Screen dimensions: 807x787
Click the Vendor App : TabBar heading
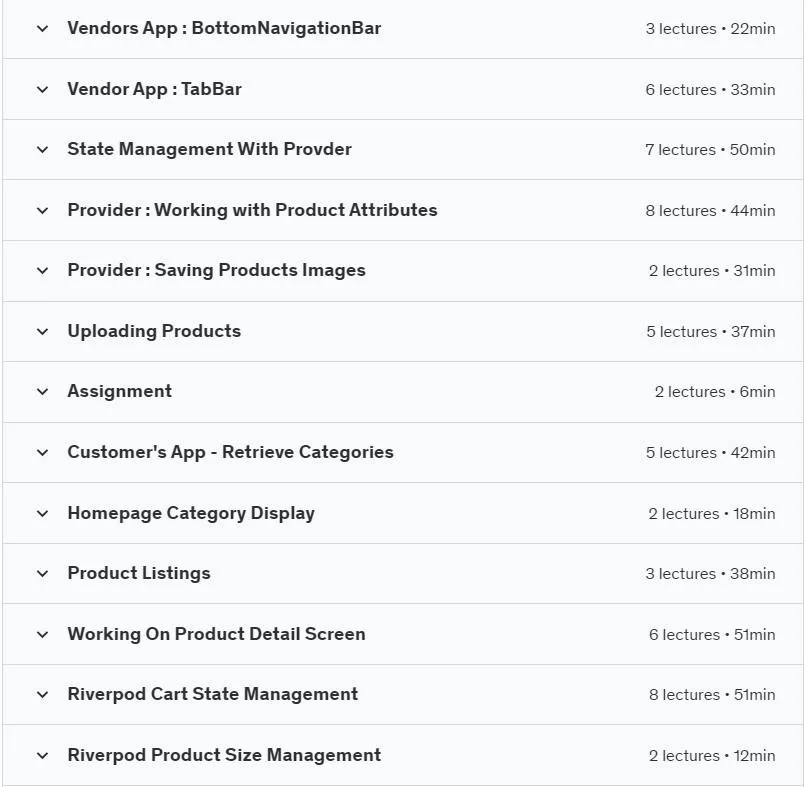(154, 90)
